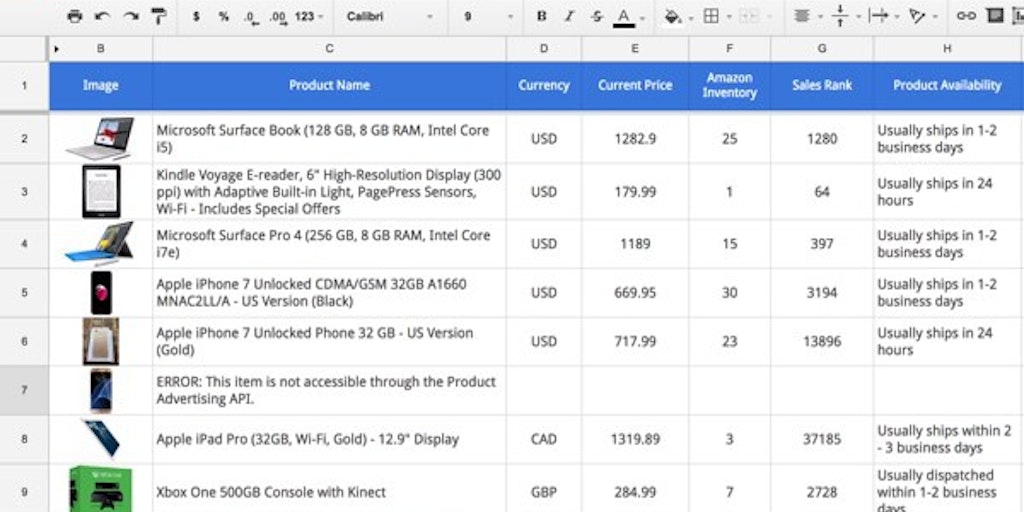This screenshot has height=512, width=1024.
Task: Click the price cell 179.99
Action: [635, 192]
